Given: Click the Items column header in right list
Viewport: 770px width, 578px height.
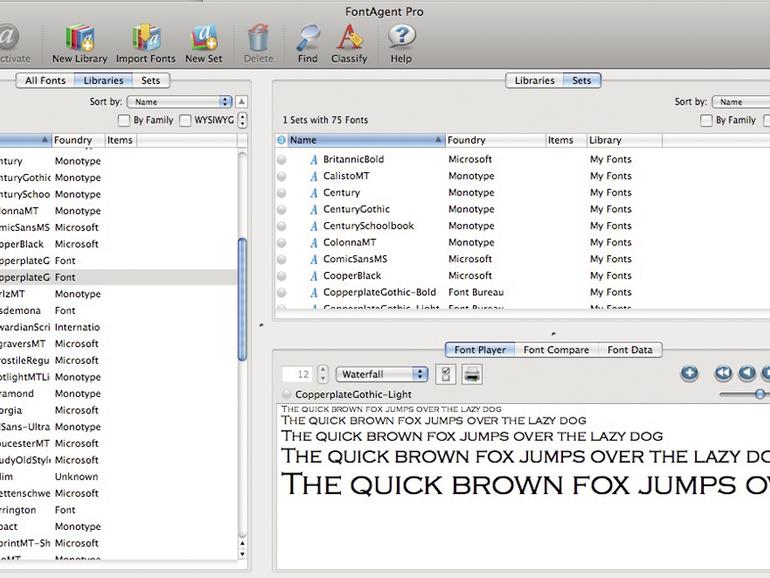Looking at the screenshot, I should coord(566,140).
